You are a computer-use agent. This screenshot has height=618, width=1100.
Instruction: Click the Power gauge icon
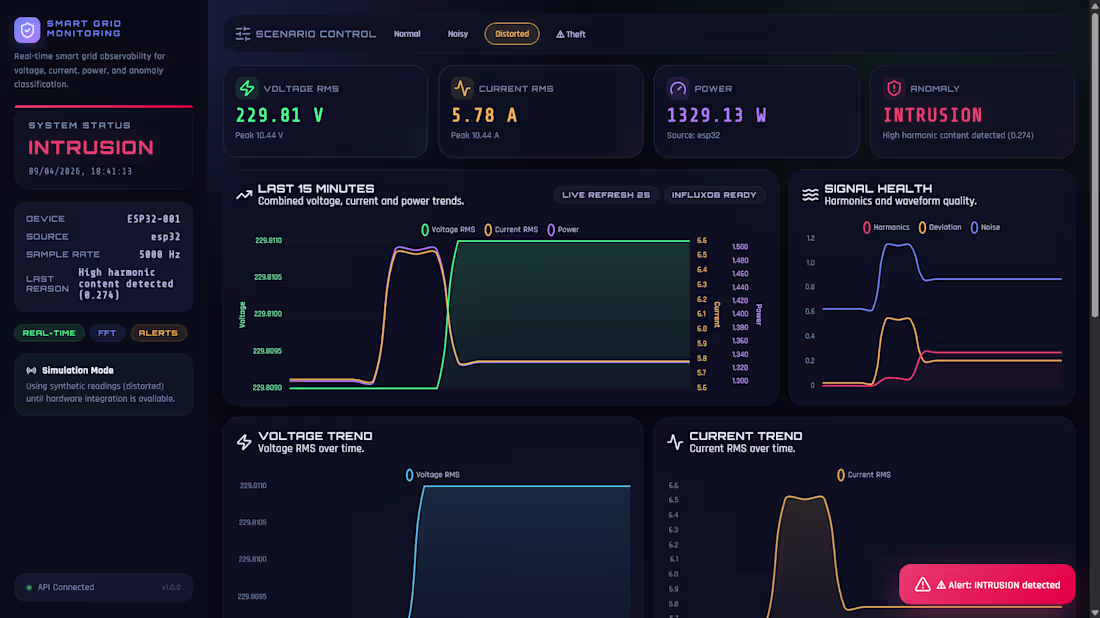point(678,88)
